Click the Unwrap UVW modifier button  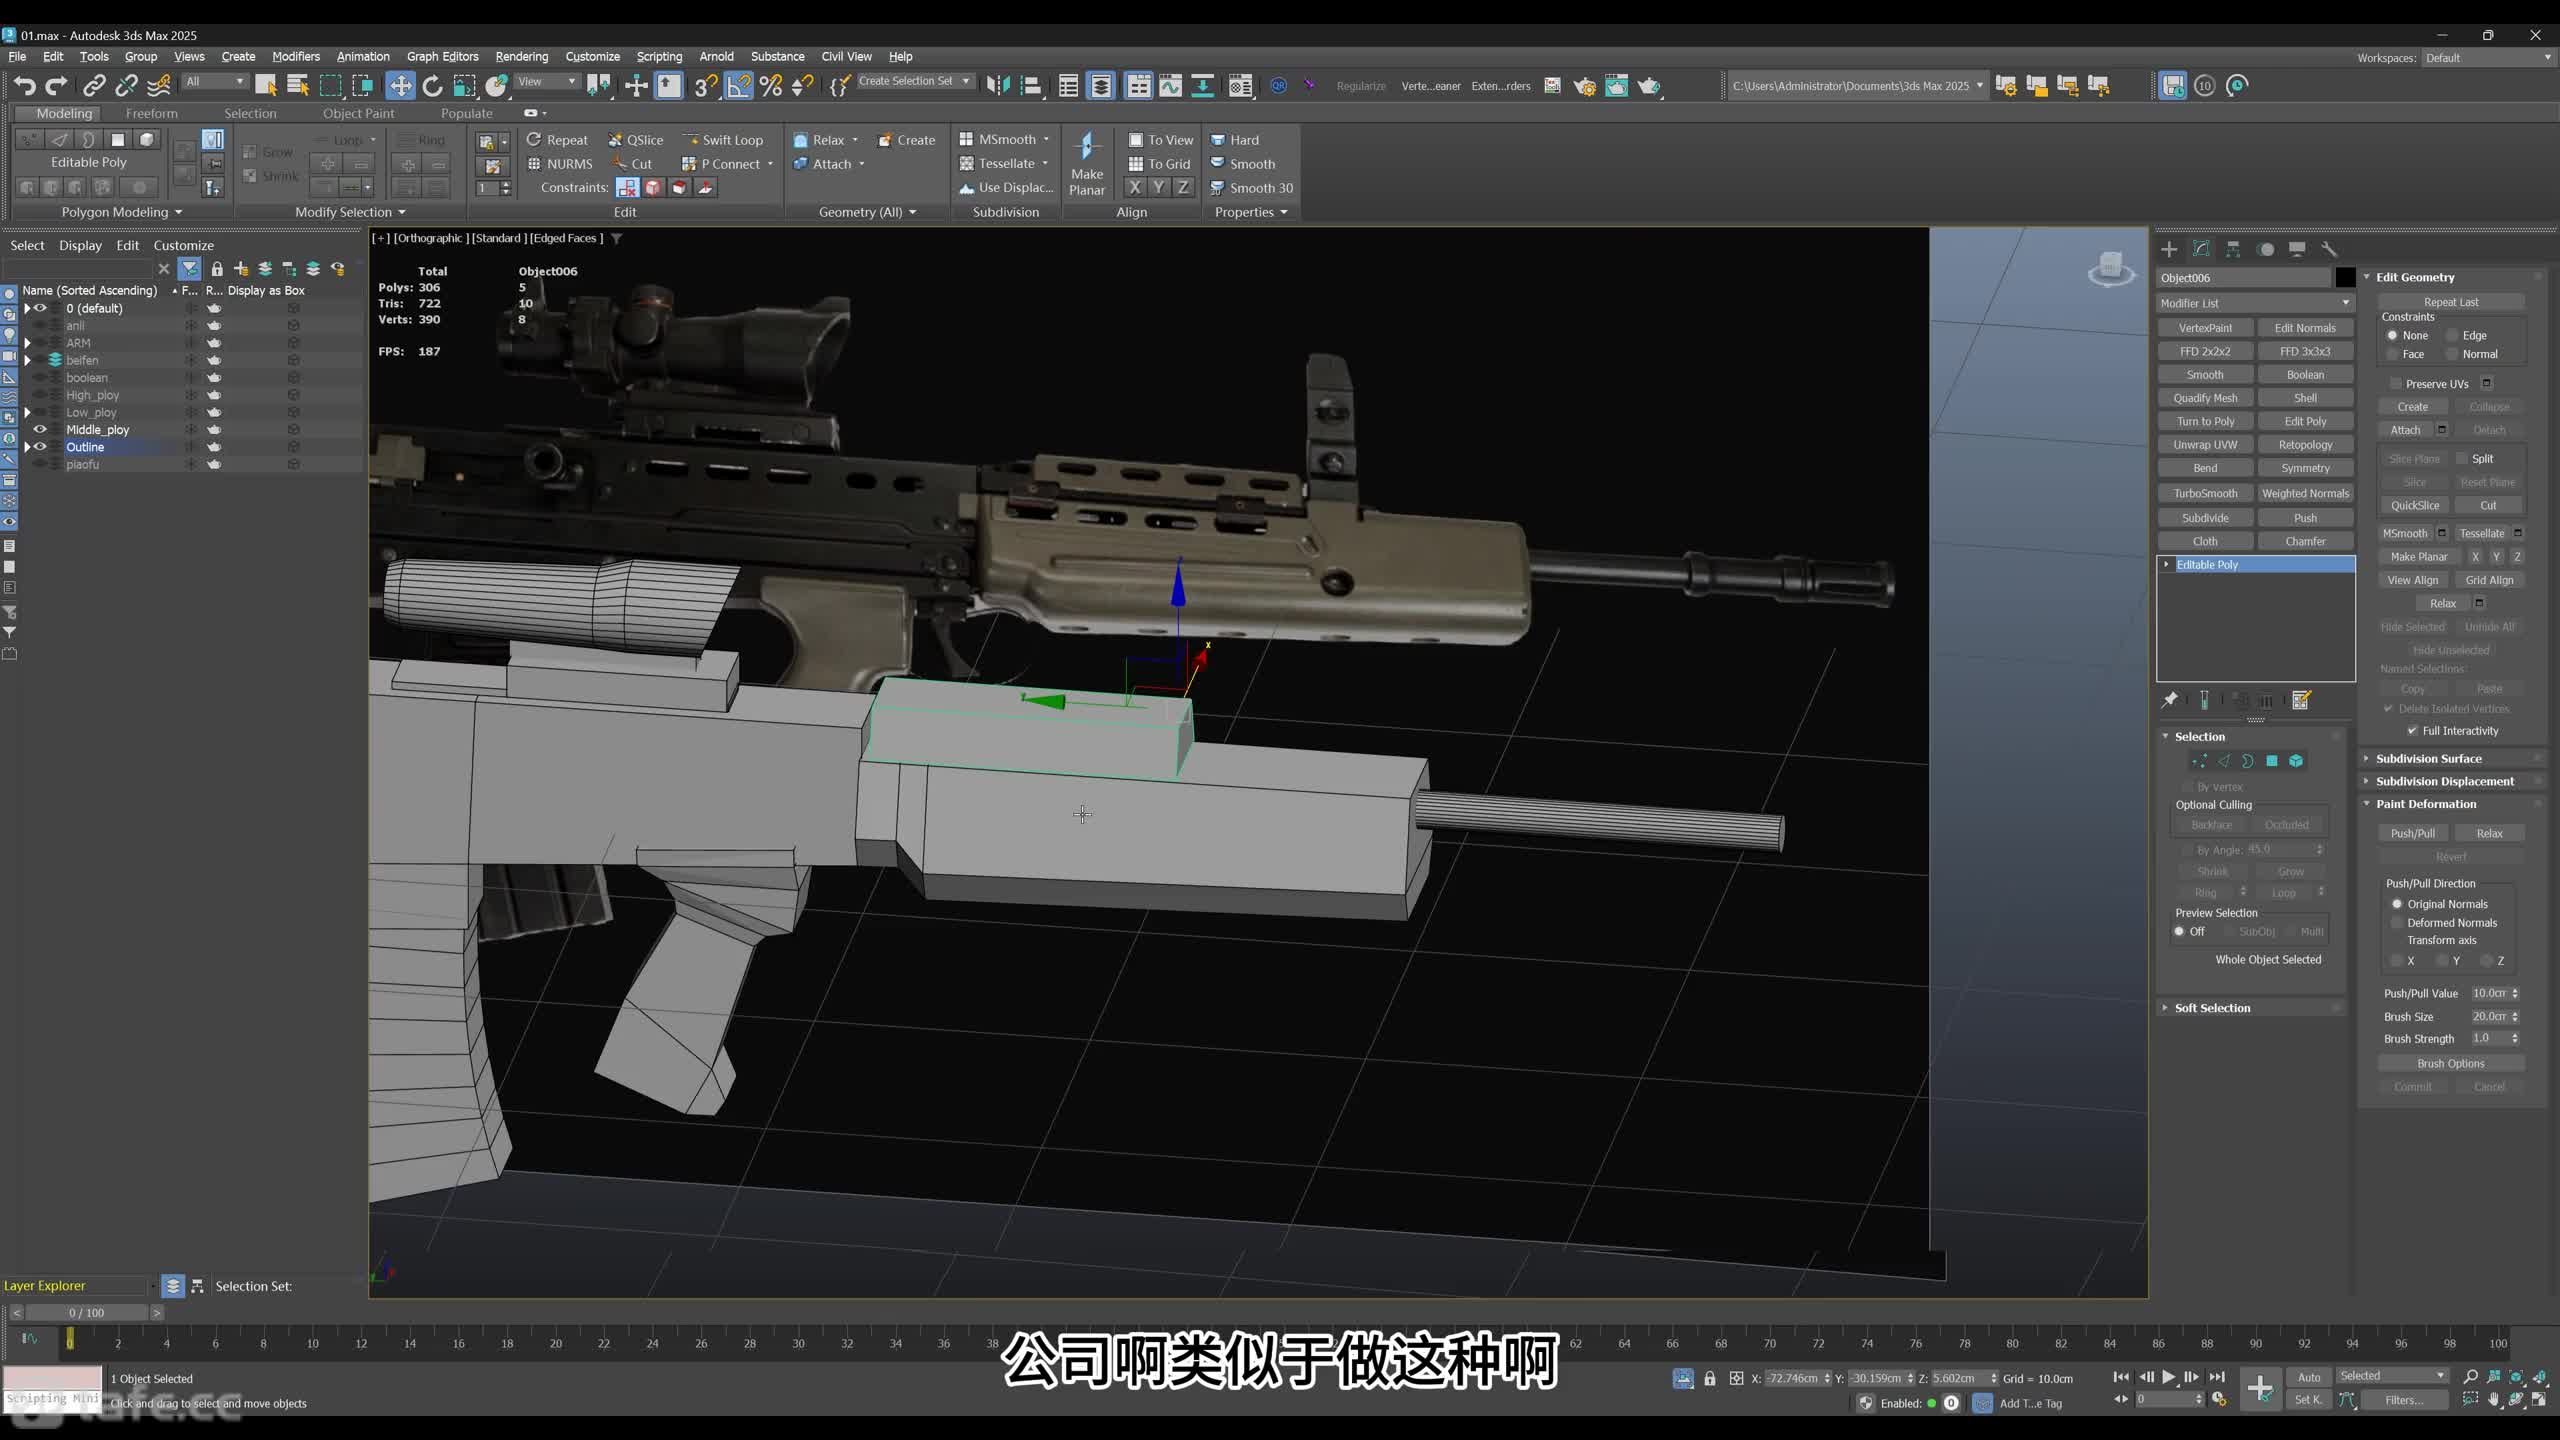tap(2205, 445)
